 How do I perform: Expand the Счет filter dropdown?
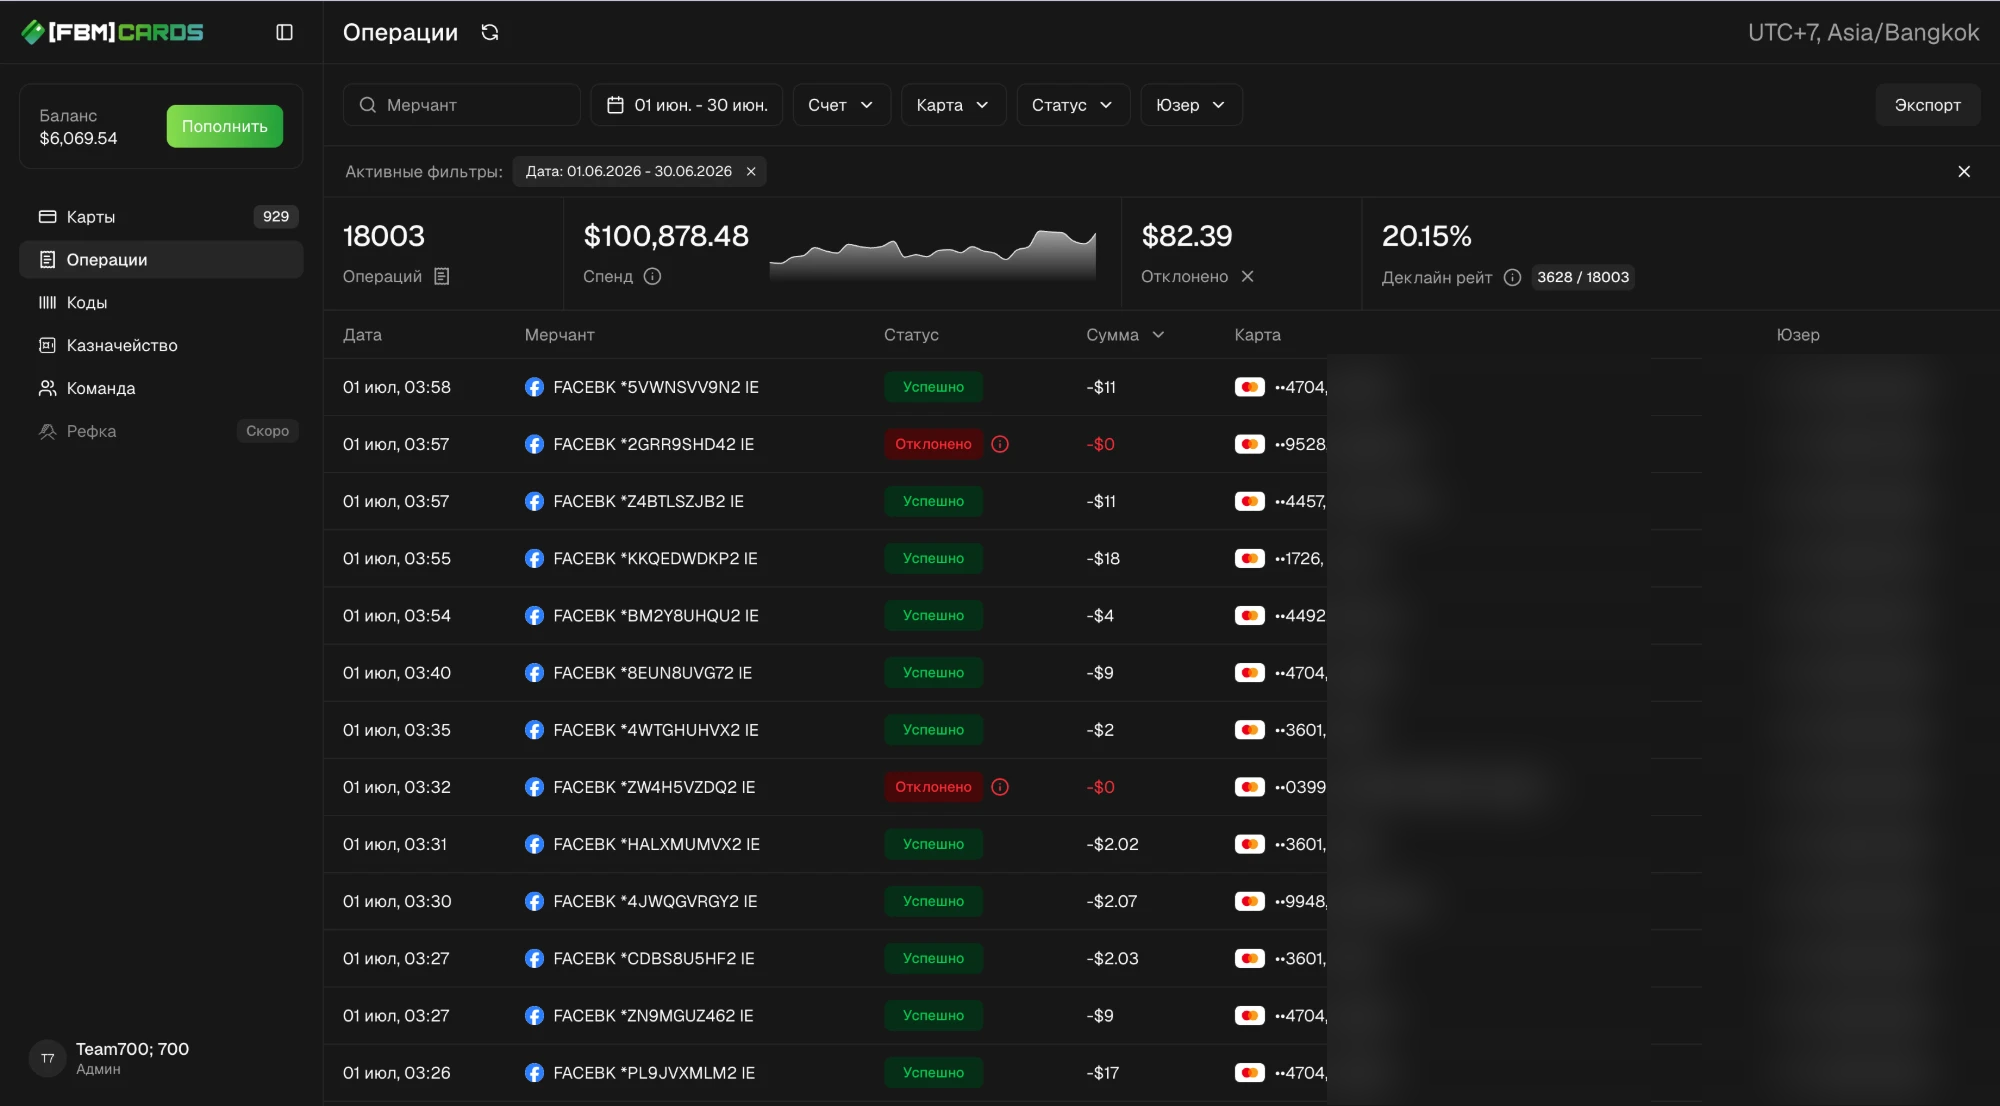point(841,105)
